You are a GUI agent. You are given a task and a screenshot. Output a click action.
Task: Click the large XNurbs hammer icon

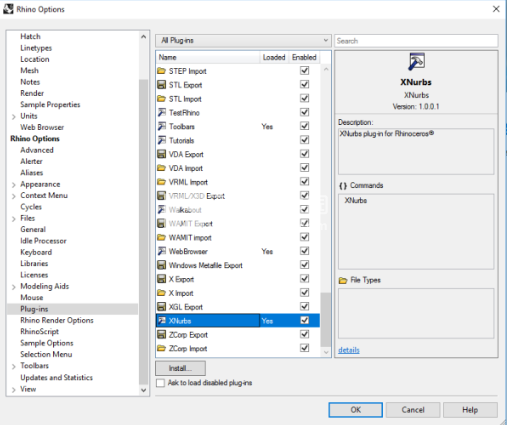[x=416, y=62]
